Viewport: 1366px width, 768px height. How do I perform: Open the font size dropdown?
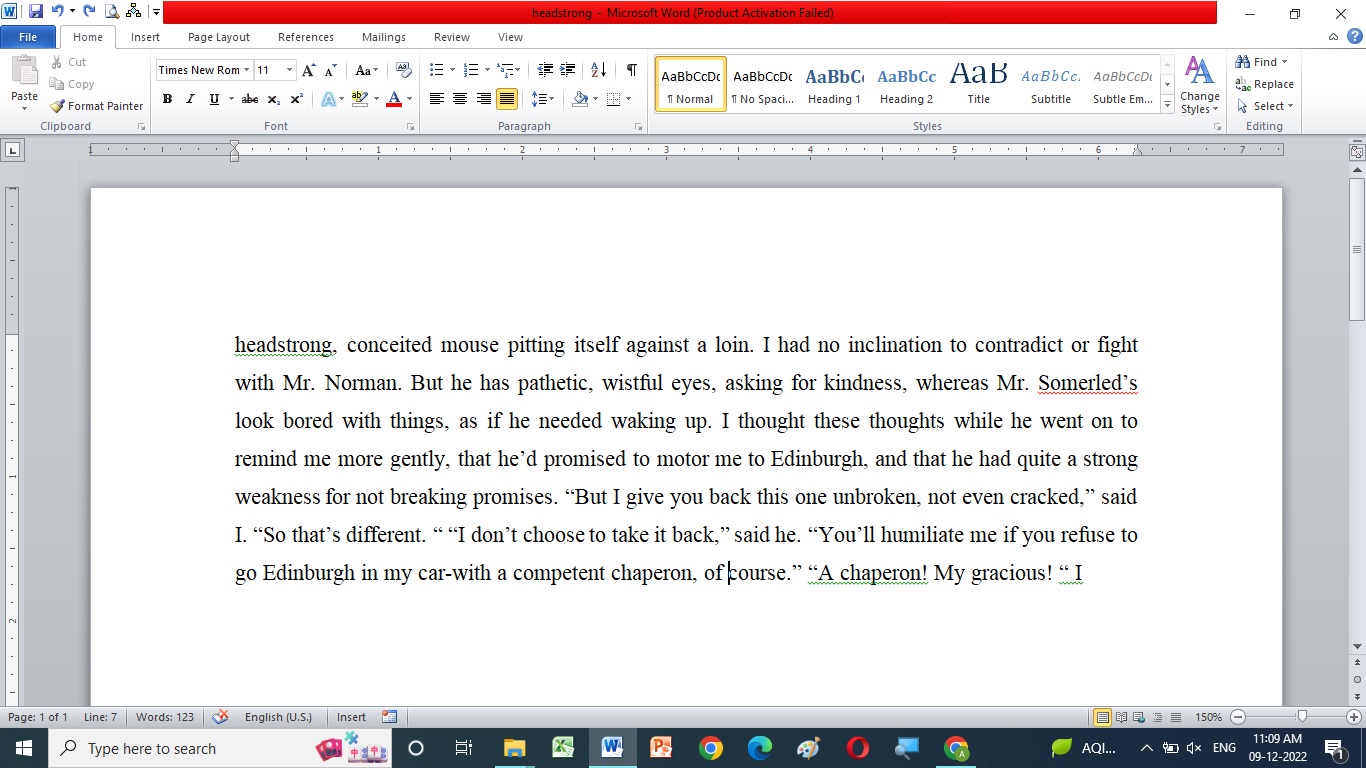tap(290, 70)
